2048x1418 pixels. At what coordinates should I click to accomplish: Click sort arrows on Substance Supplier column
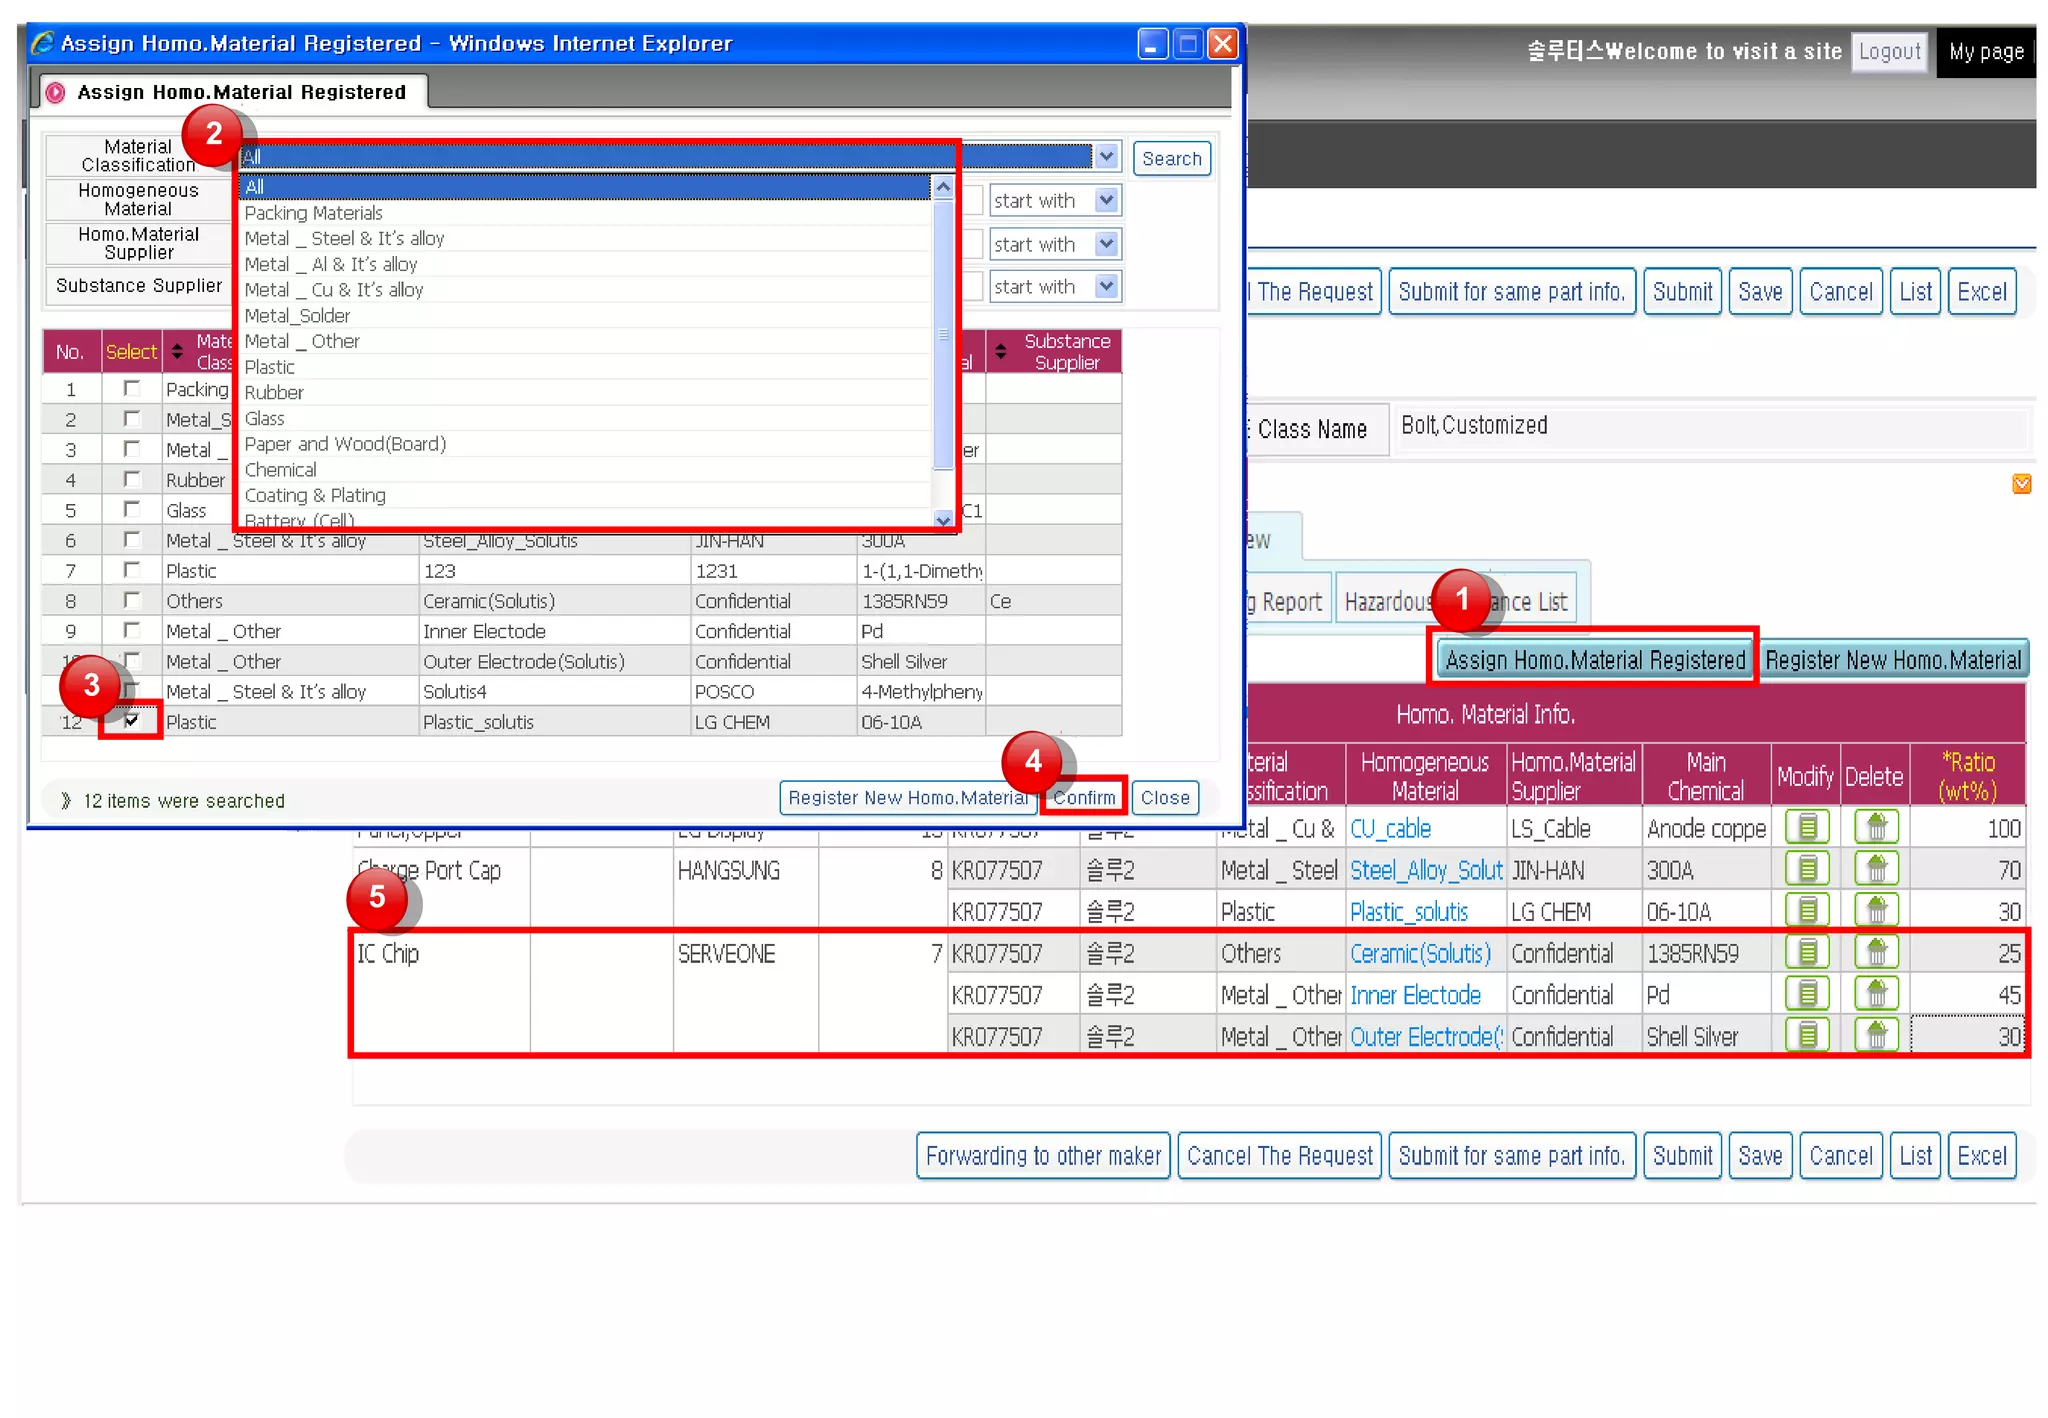[1001, 352]
